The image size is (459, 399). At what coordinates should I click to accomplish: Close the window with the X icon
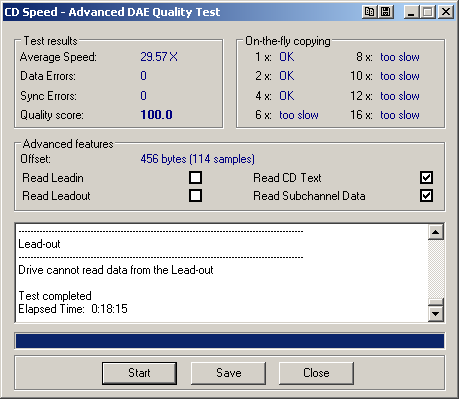pos(446,12)
